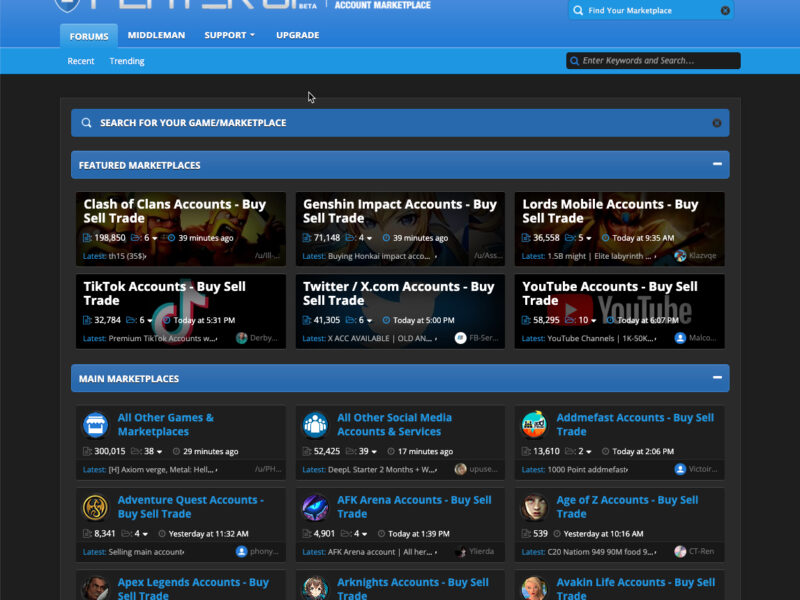This screenshot has width=800, height=600.
Task: Collapse the Main Marketplaces section
Action: pos(716,379)
